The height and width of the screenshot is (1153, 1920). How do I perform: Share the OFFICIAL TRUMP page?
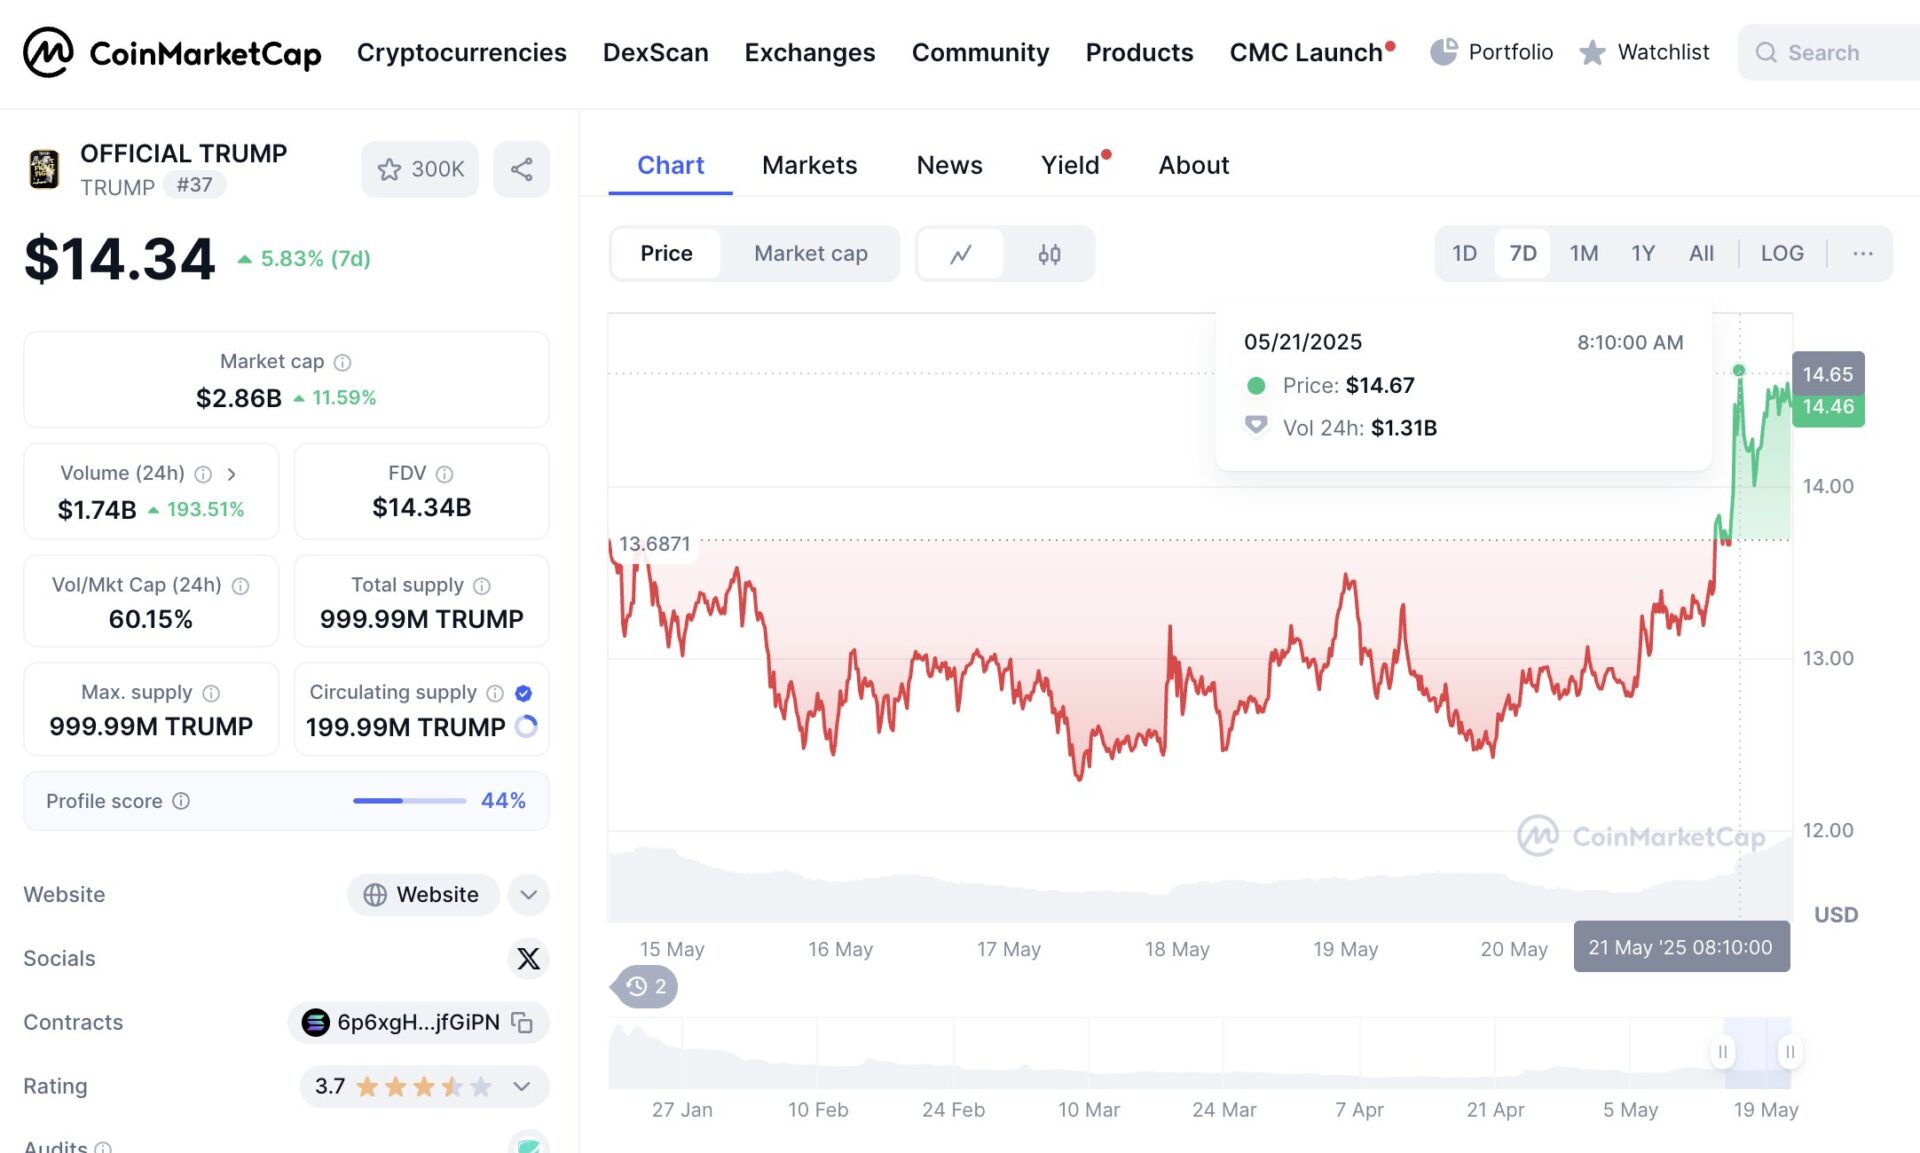tap(521, 169)
